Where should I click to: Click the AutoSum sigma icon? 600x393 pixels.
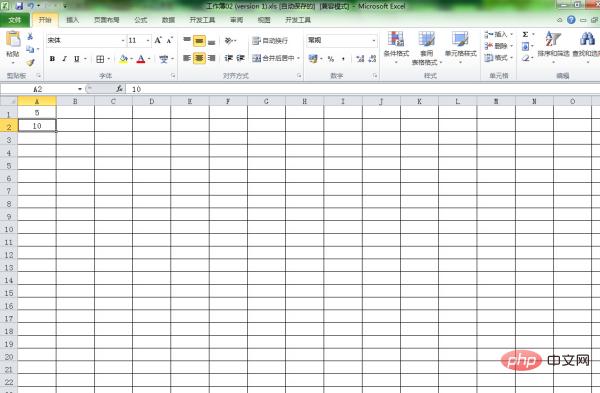click(526, 34)
